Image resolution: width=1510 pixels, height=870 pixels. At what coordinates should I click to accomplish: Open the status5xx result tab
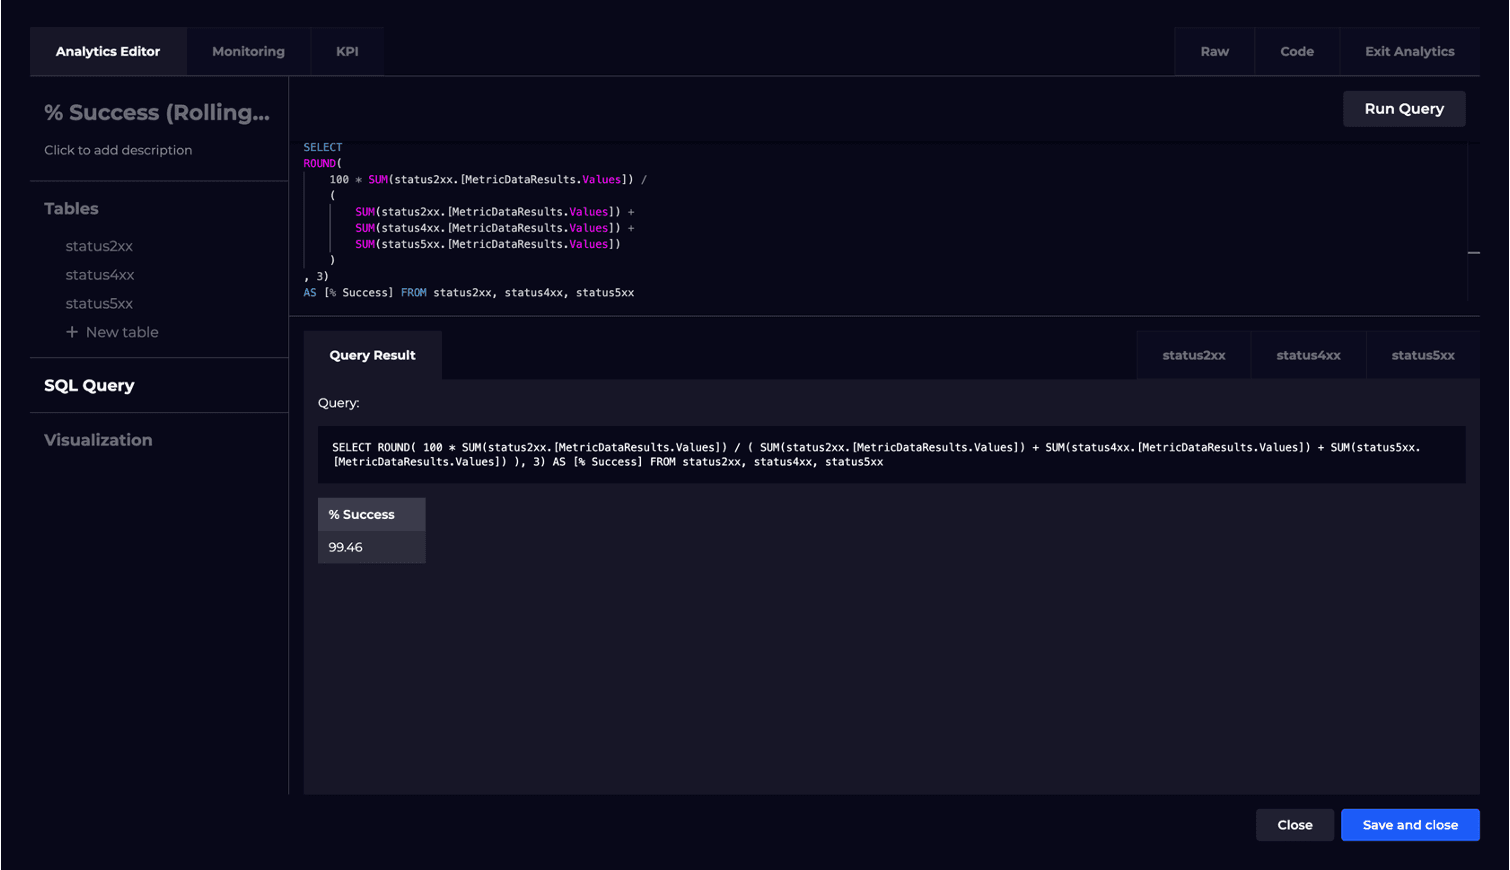click(1423, 355)
